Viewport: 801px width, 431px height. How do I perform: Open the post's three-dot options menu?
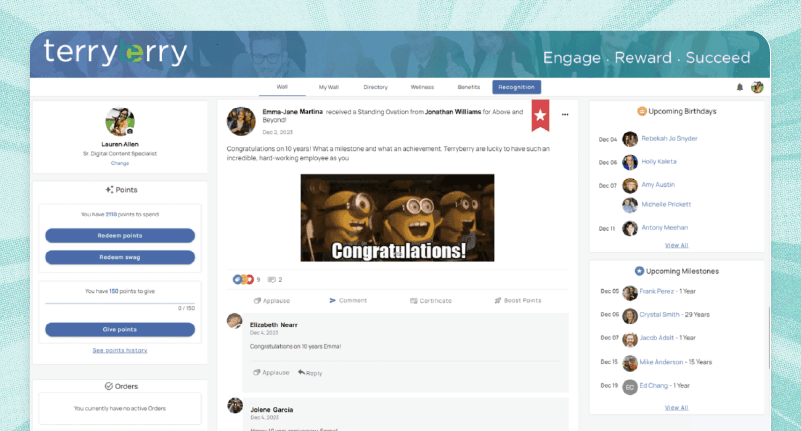click(x=565, y=114)
